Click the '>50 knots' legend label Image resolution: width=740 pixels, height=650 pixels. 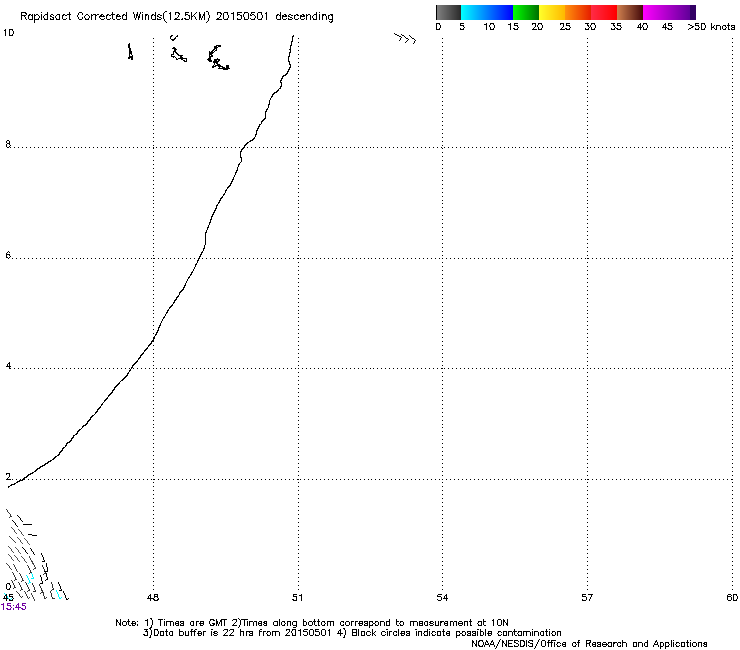click(711, 27)
